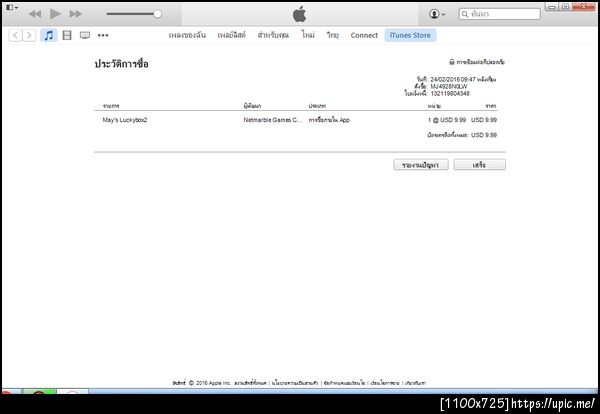Click the volume slider knob
The width and height of the screenshot is (600, 414).
tap(157, 14)
